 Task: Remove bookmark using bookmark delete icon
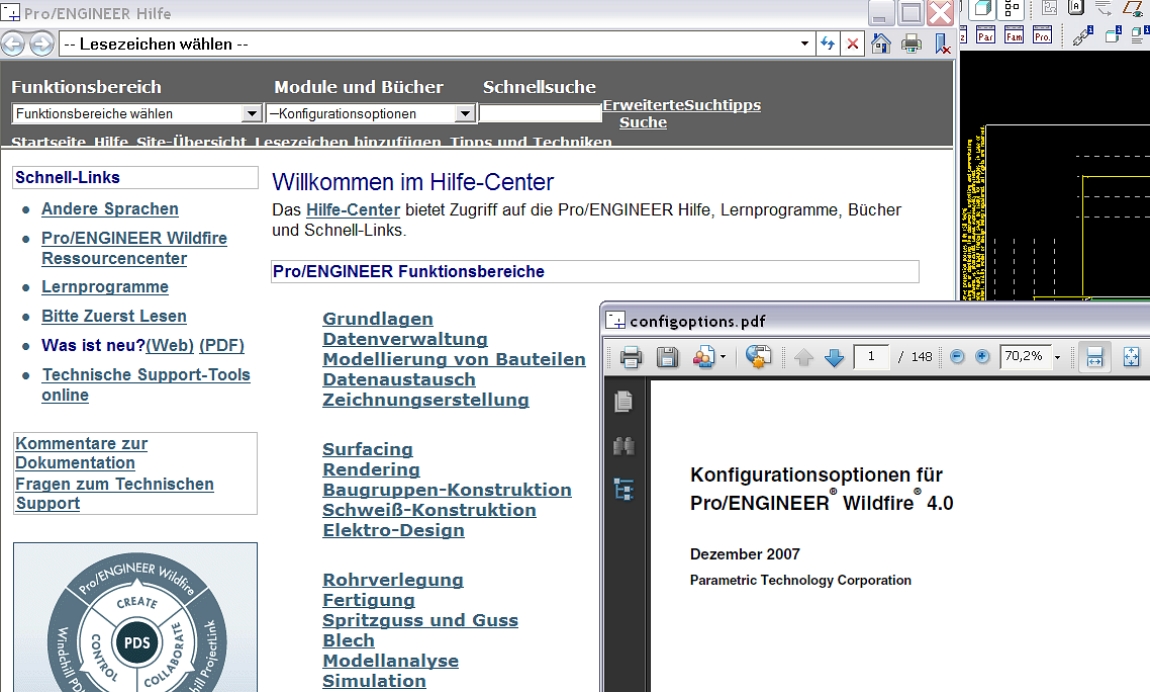coord(942,44)
